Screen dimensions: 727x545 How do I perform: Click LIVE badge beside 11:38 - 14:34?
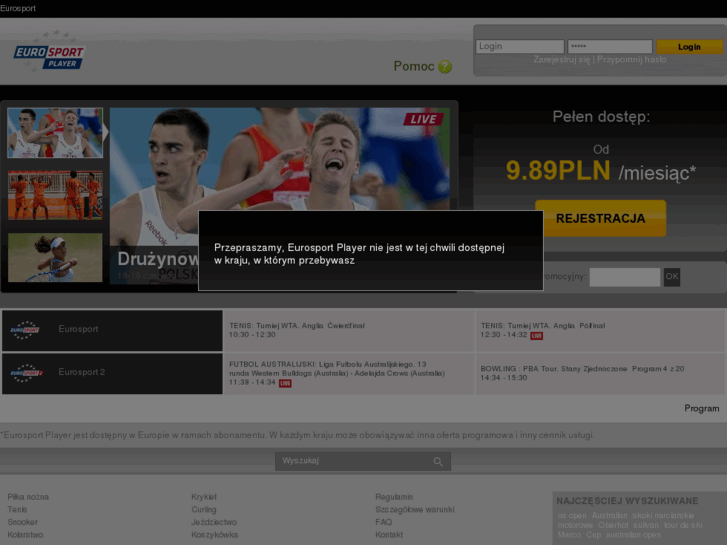(285, 383)
